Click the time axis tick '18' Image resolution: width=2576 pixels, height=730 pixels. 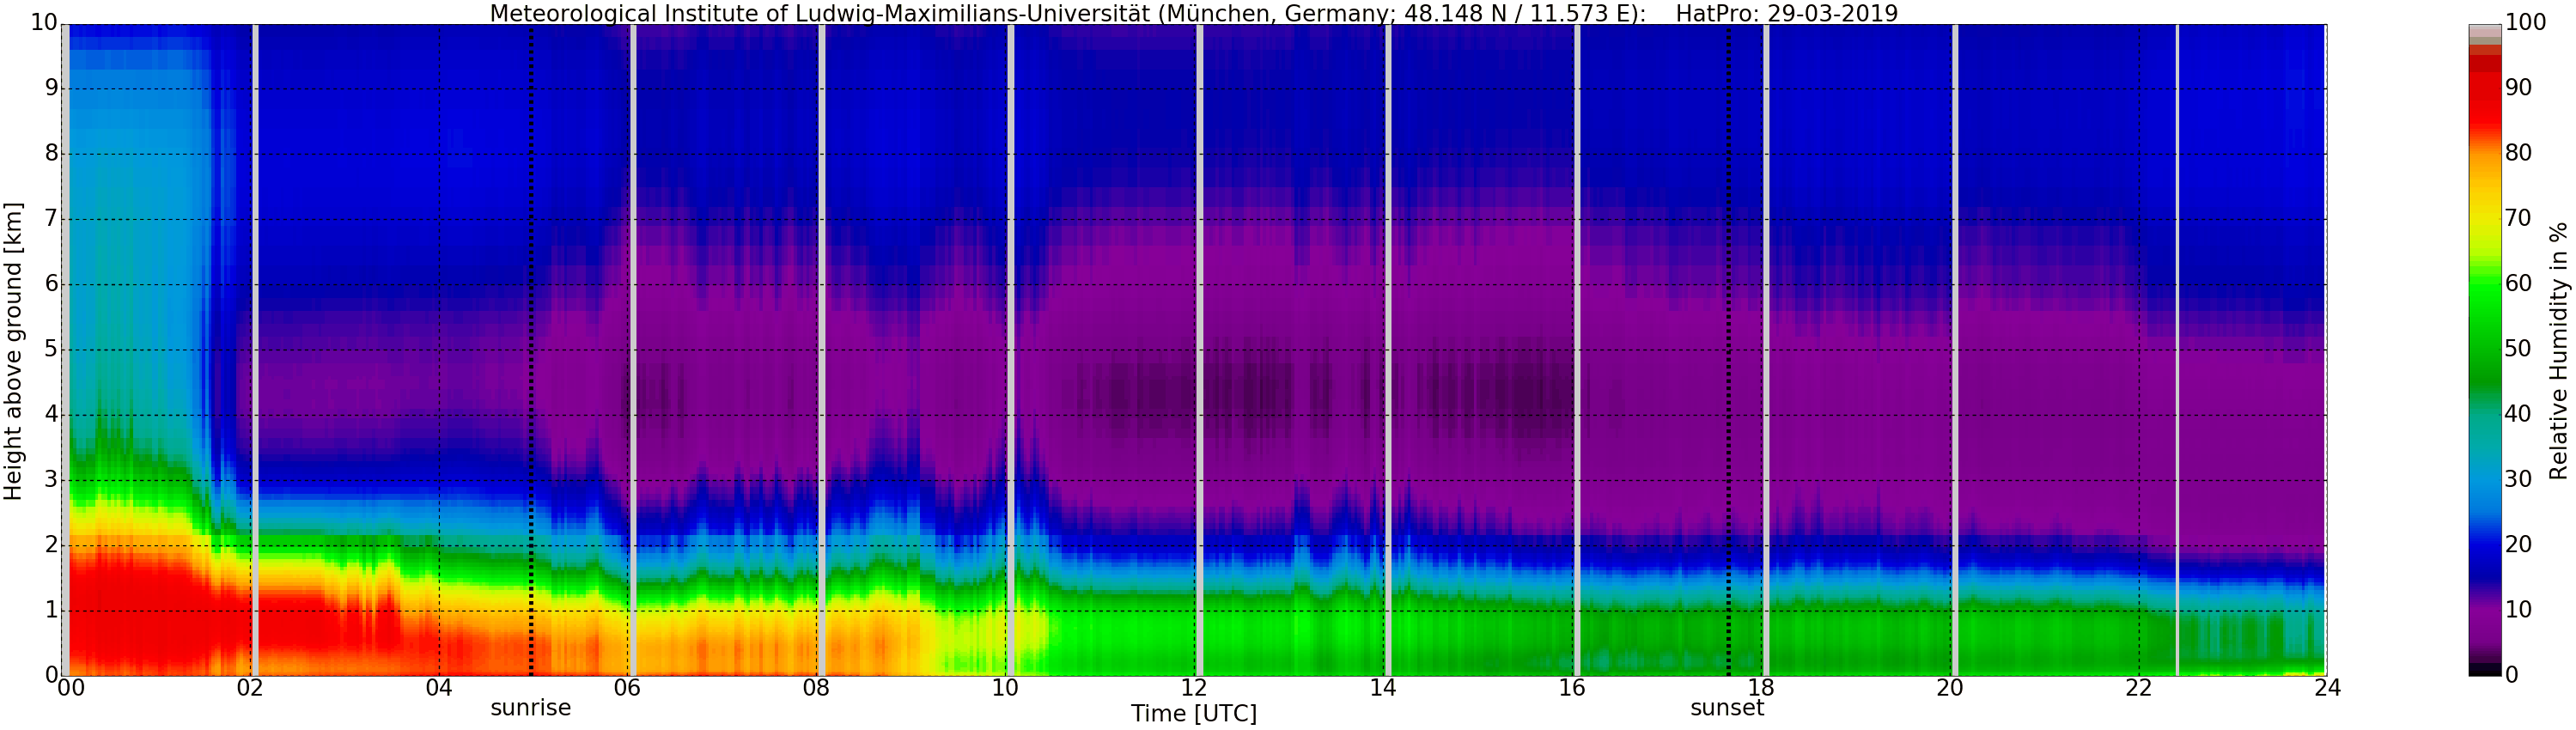click(1761, 688)
